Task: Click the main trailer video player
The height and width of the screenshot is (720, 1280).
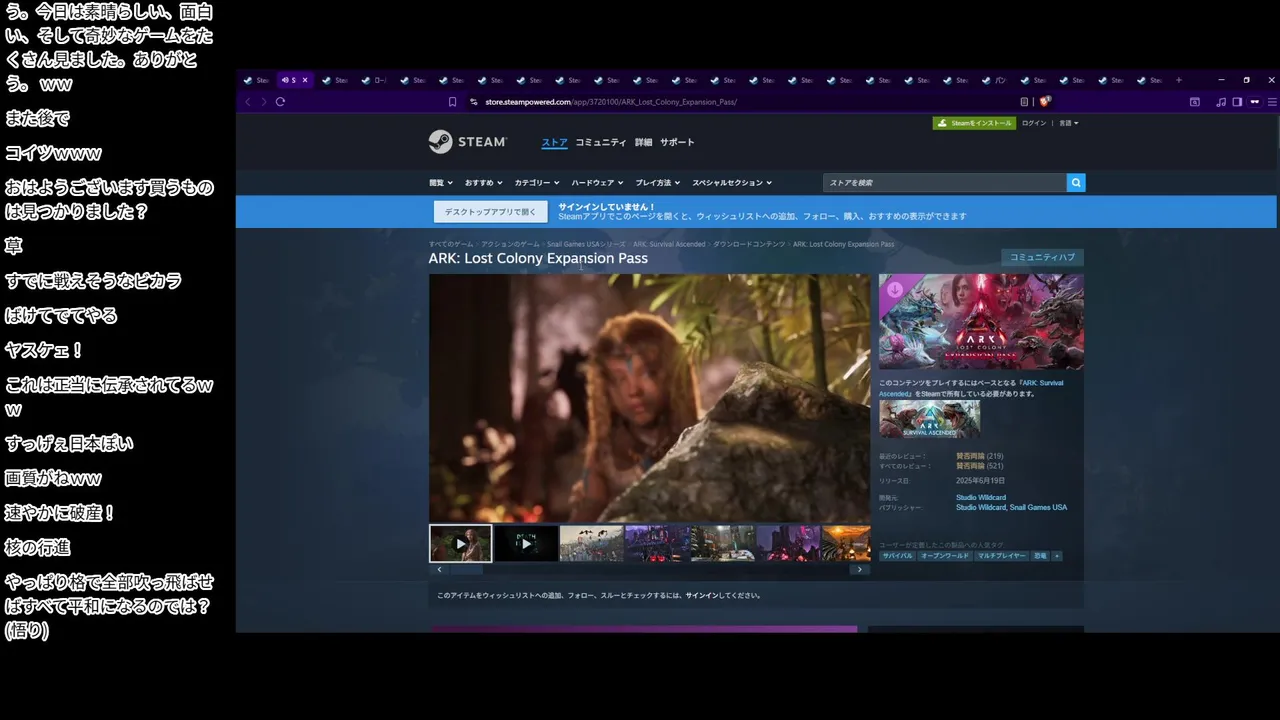Action: (x=650, y=398)
